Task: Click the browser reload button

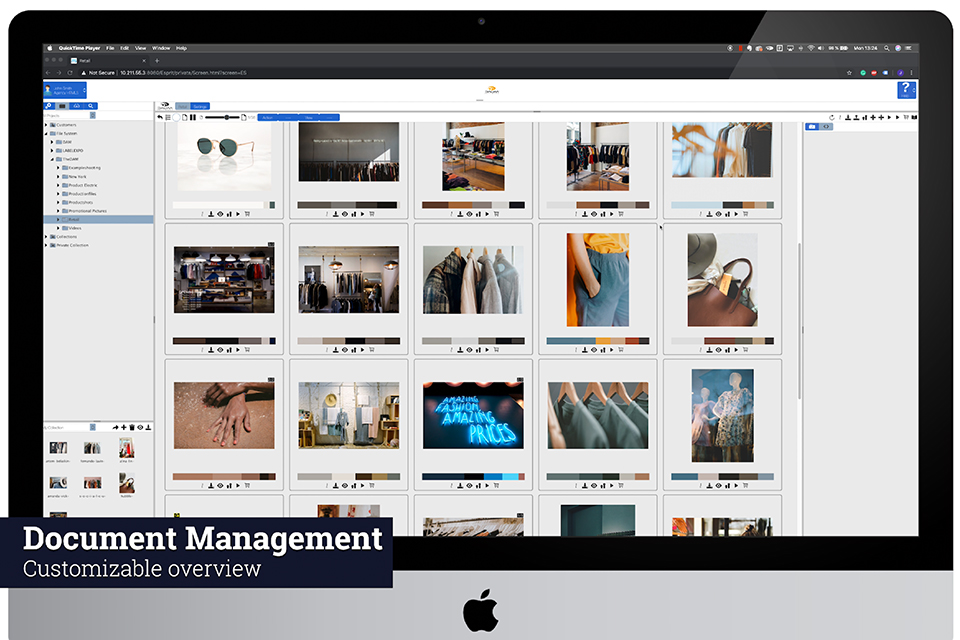Action: coord(70,72)
